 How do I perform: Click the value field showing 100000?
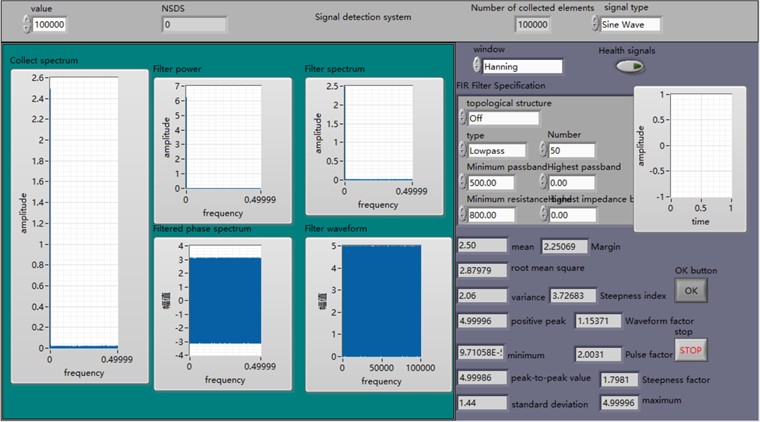coord(49,24)
